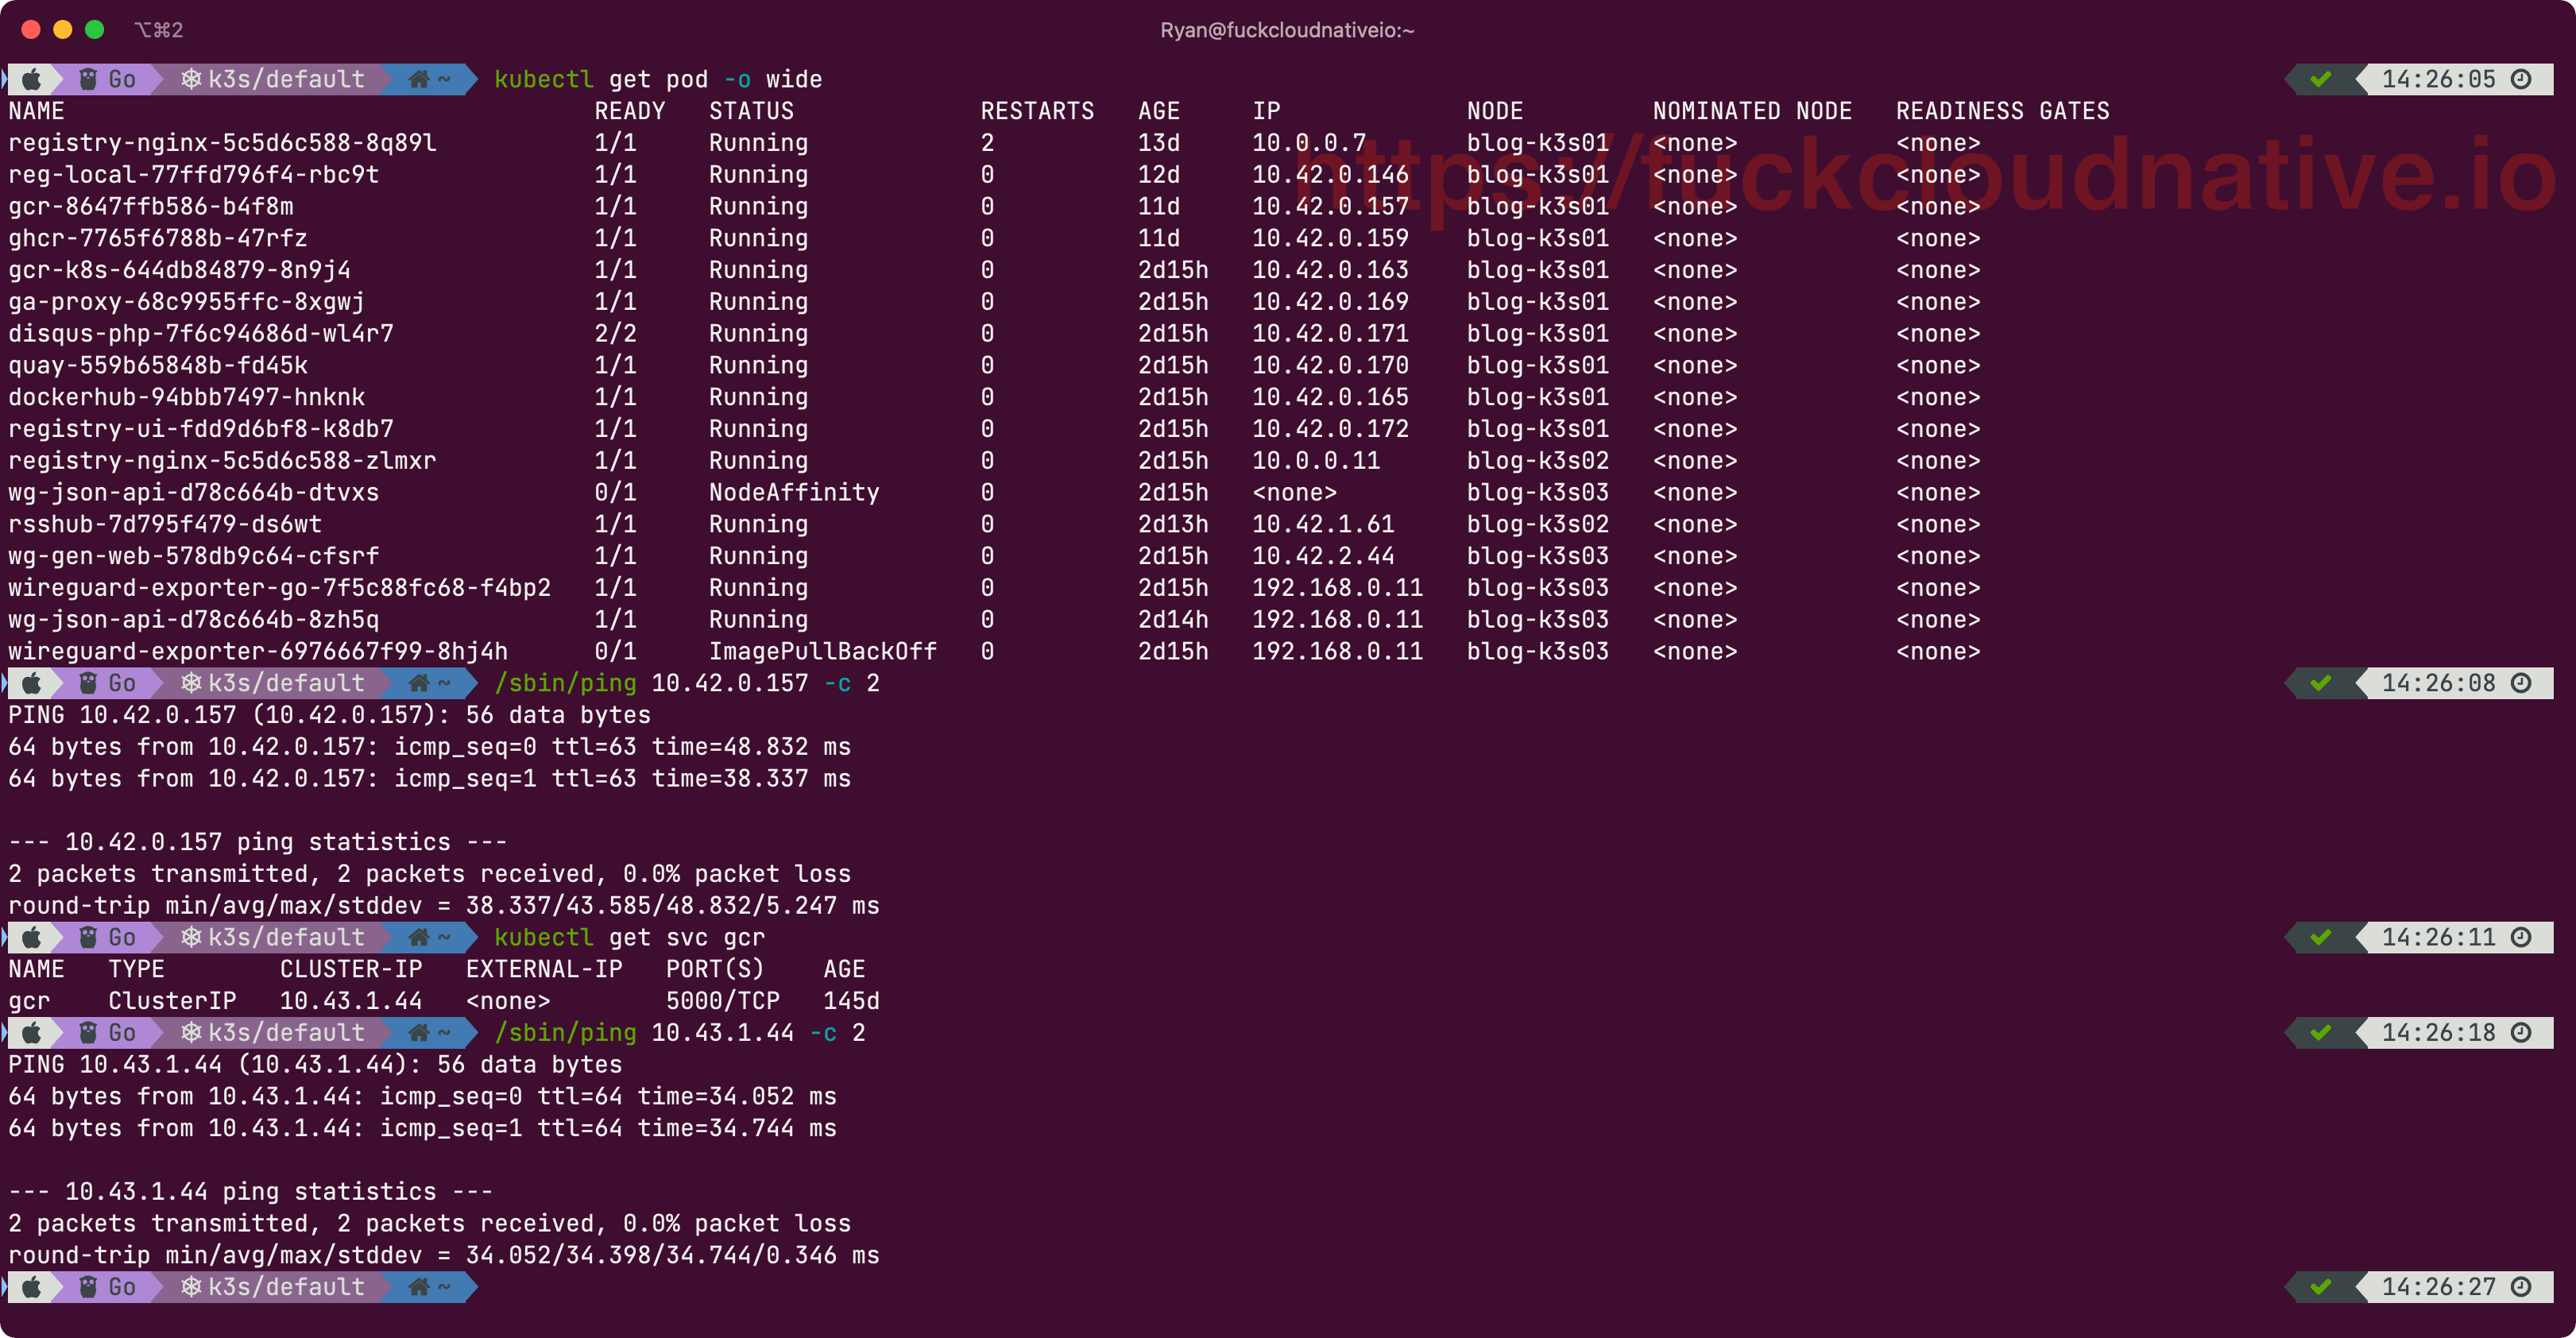The image size is (2576, 1338).
Task: Click the green fullscreen window button
Action: pyautogui.click(x=95, y=30)
